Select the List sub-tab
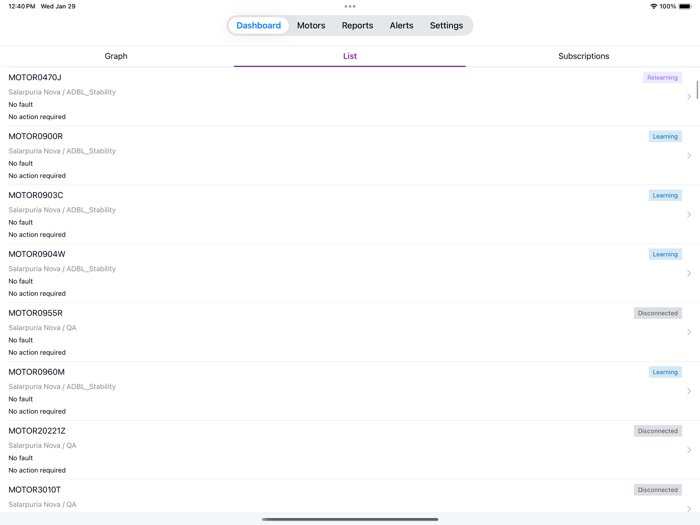700x525 pixels. [x=350, y=56]
